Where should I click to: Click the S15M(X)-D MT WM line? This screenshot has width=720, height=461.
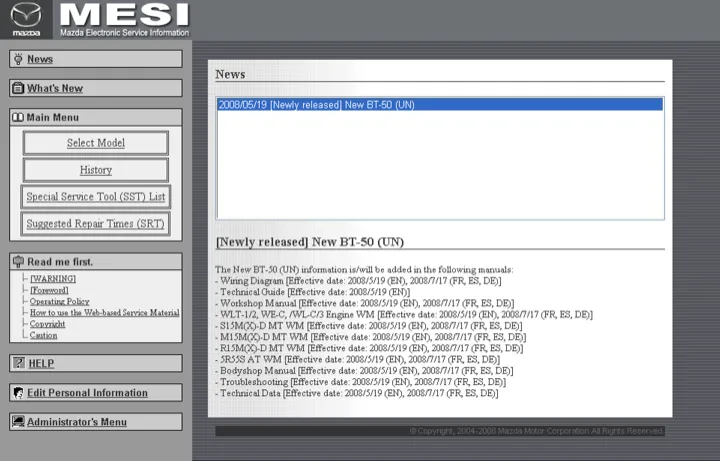click(x=369, y=326)
